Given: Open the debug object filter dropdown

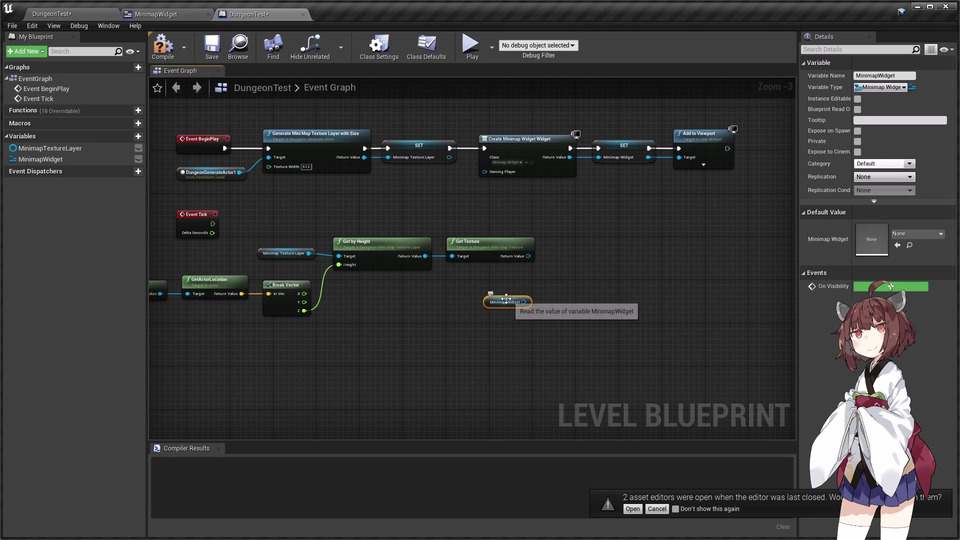Looking at the screenshot, I should pyautogui.click(x=538, y=45).
